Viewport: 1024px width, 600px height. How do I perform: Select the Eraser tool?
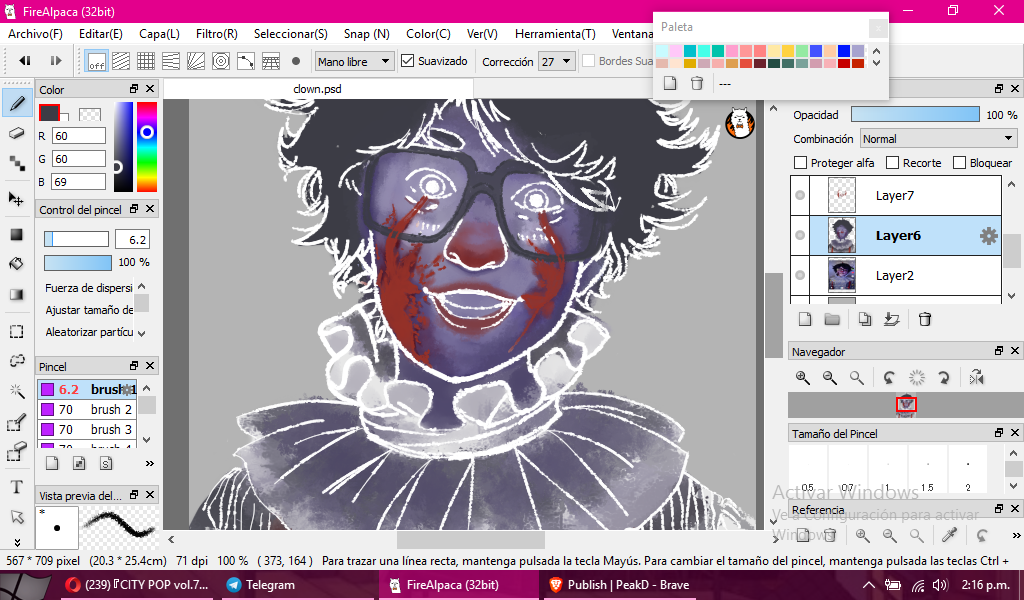17,133
